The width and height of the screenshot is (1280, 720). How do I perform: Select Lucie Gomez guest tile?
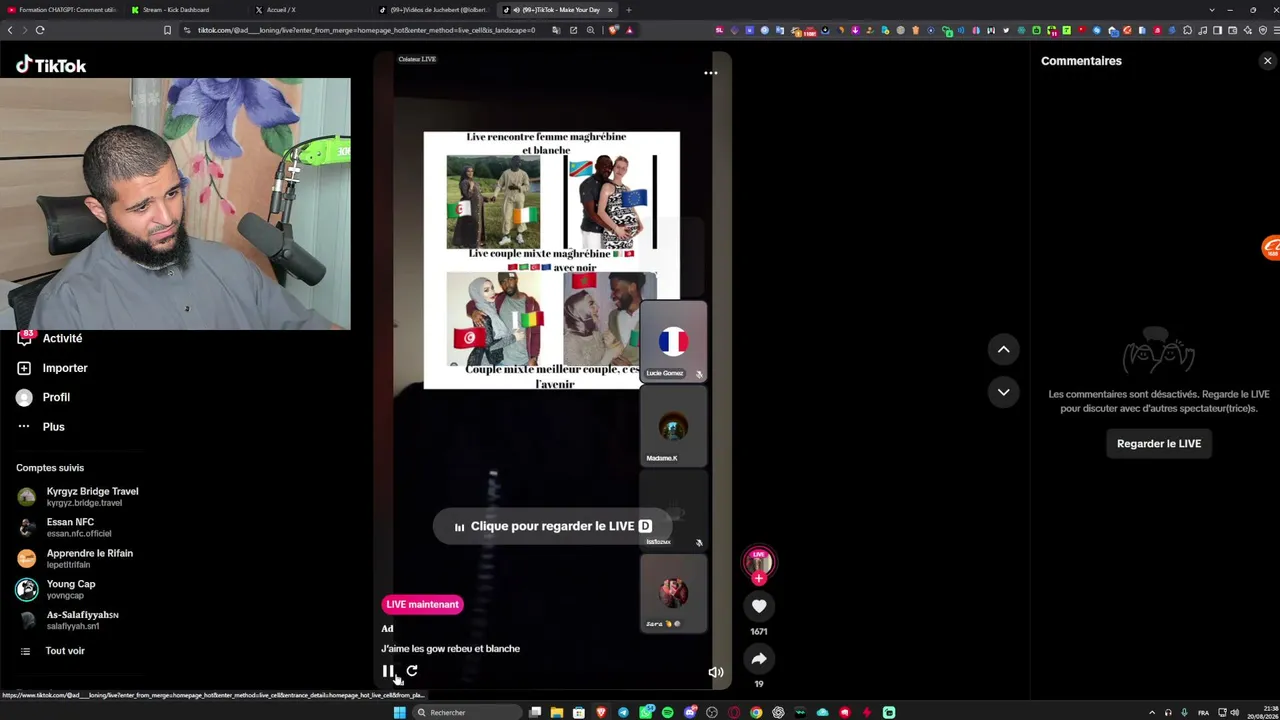pos(673,341)
